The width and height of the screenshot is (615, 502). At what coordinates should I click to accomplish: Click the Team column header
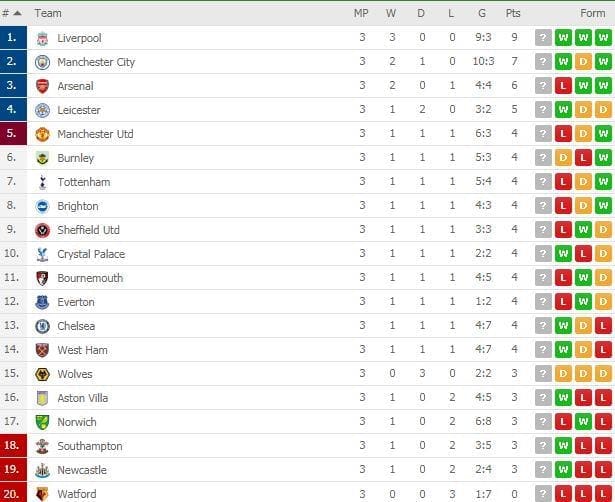48,13
